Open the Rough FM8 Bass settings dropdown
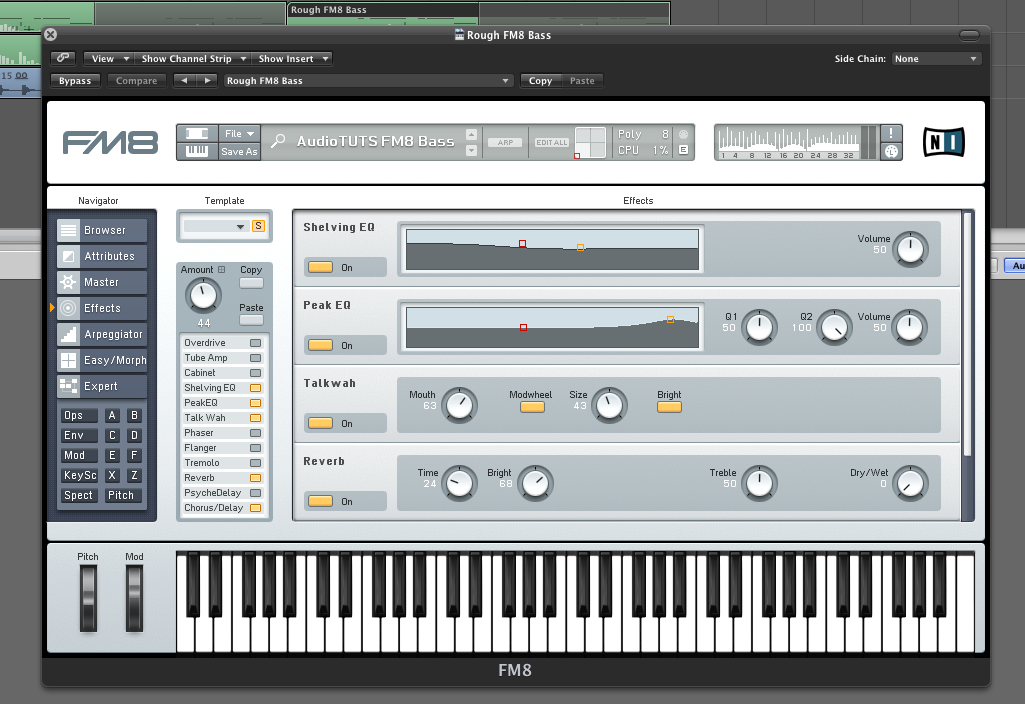1025x704 pixels. [x=367, y=81]
